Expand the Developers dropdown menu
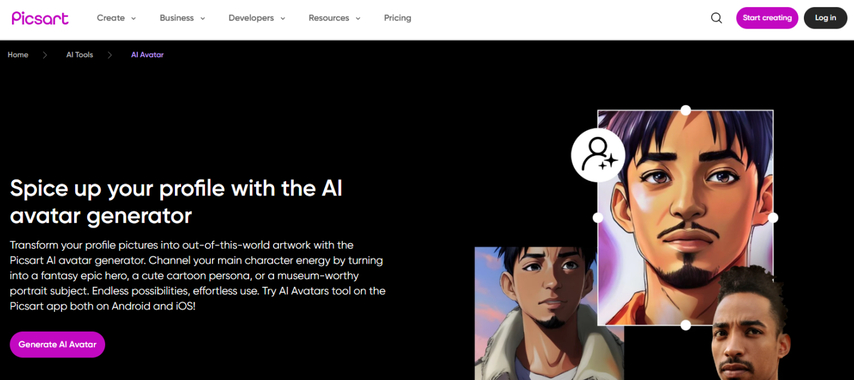This screenshot has width=854, height=380. pos(257,18)
